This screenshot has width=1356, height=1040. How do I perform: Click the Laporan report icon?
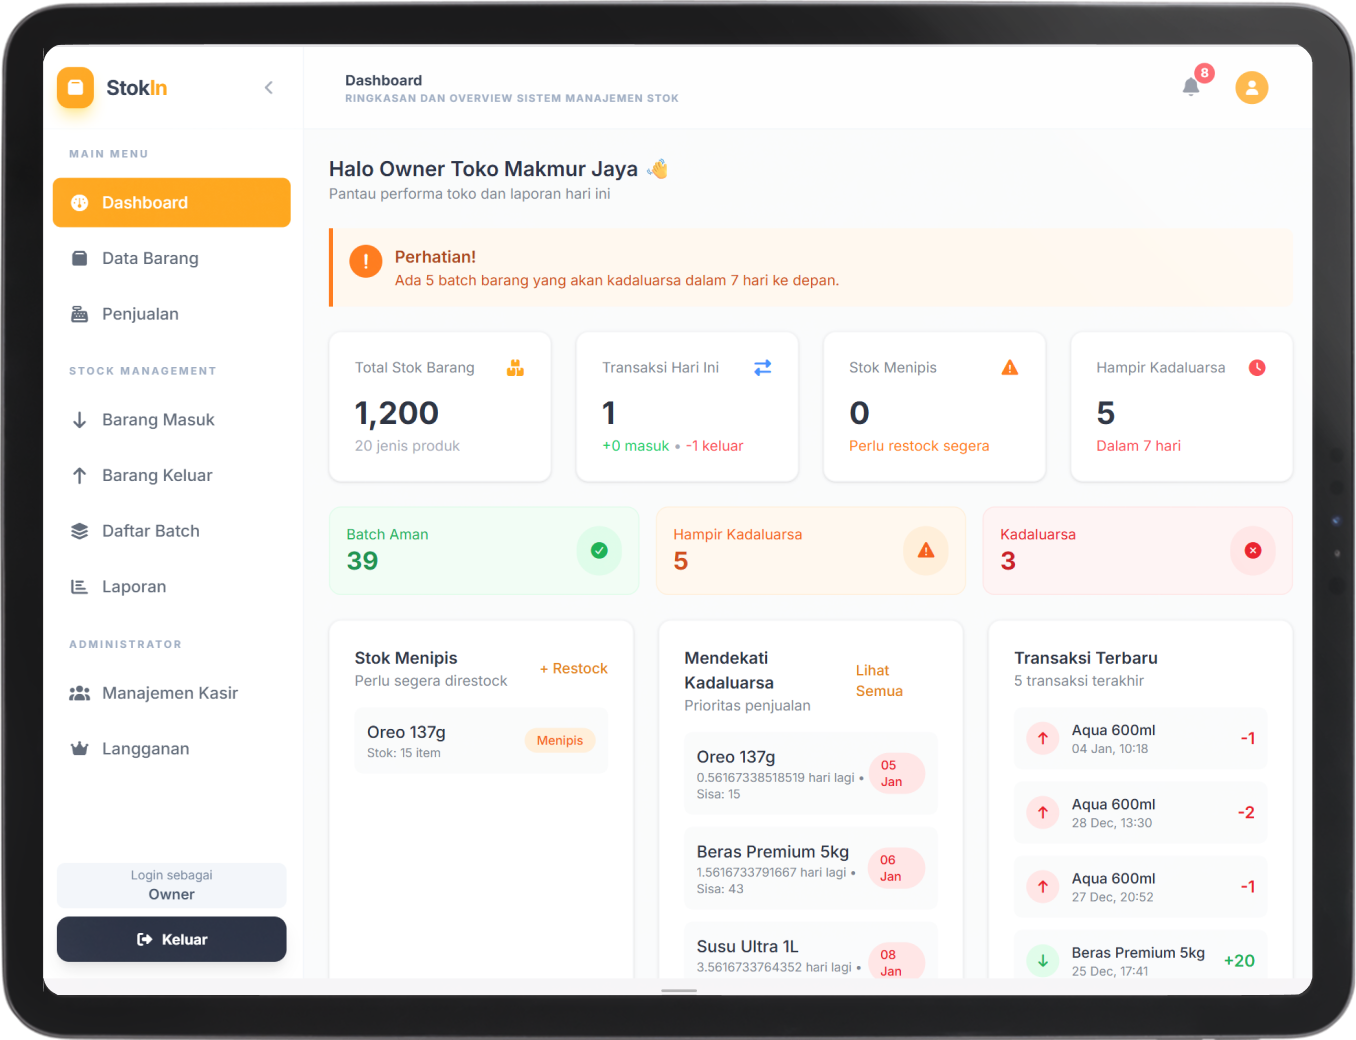[x=80, y=586]
